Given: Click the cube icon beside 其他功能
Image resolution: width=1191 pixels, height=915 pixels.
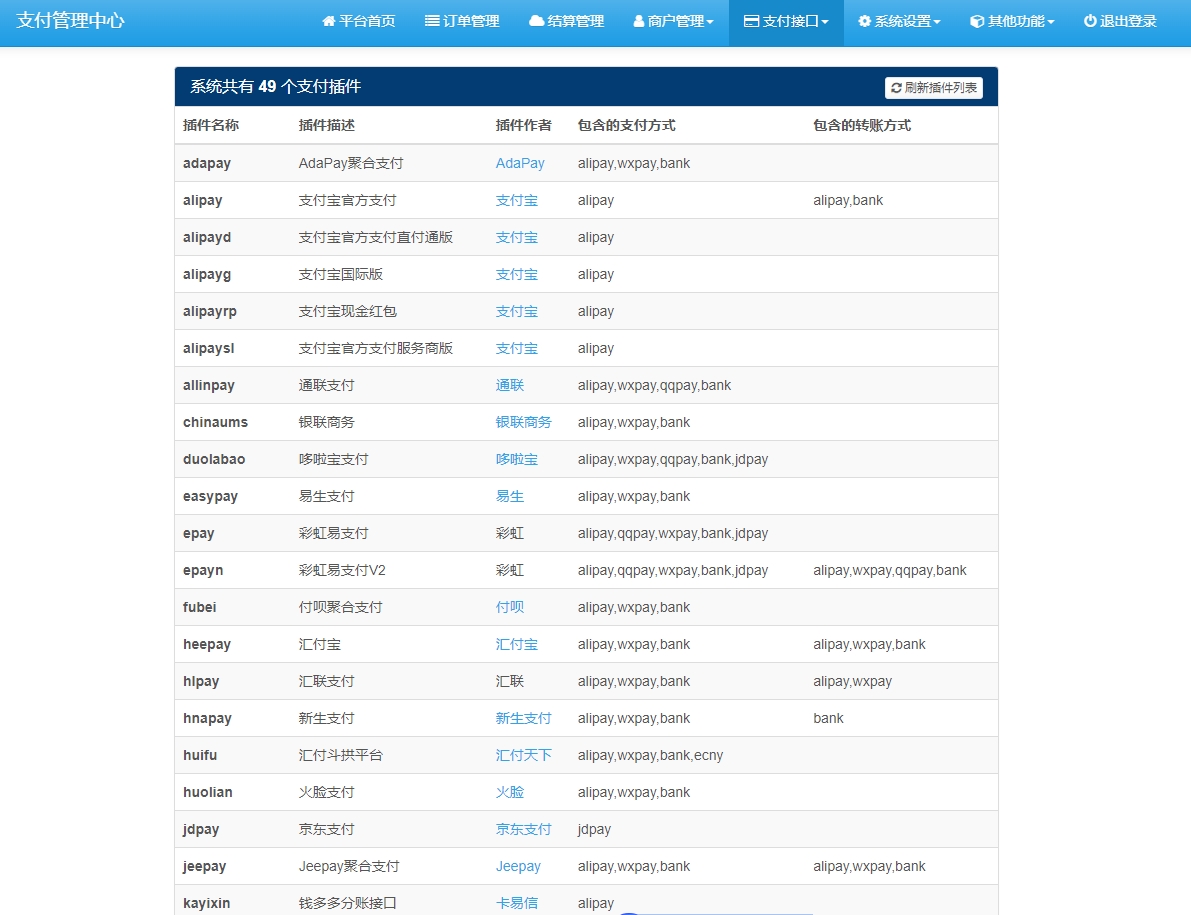Looking at the screenshot, I should 978,21.
